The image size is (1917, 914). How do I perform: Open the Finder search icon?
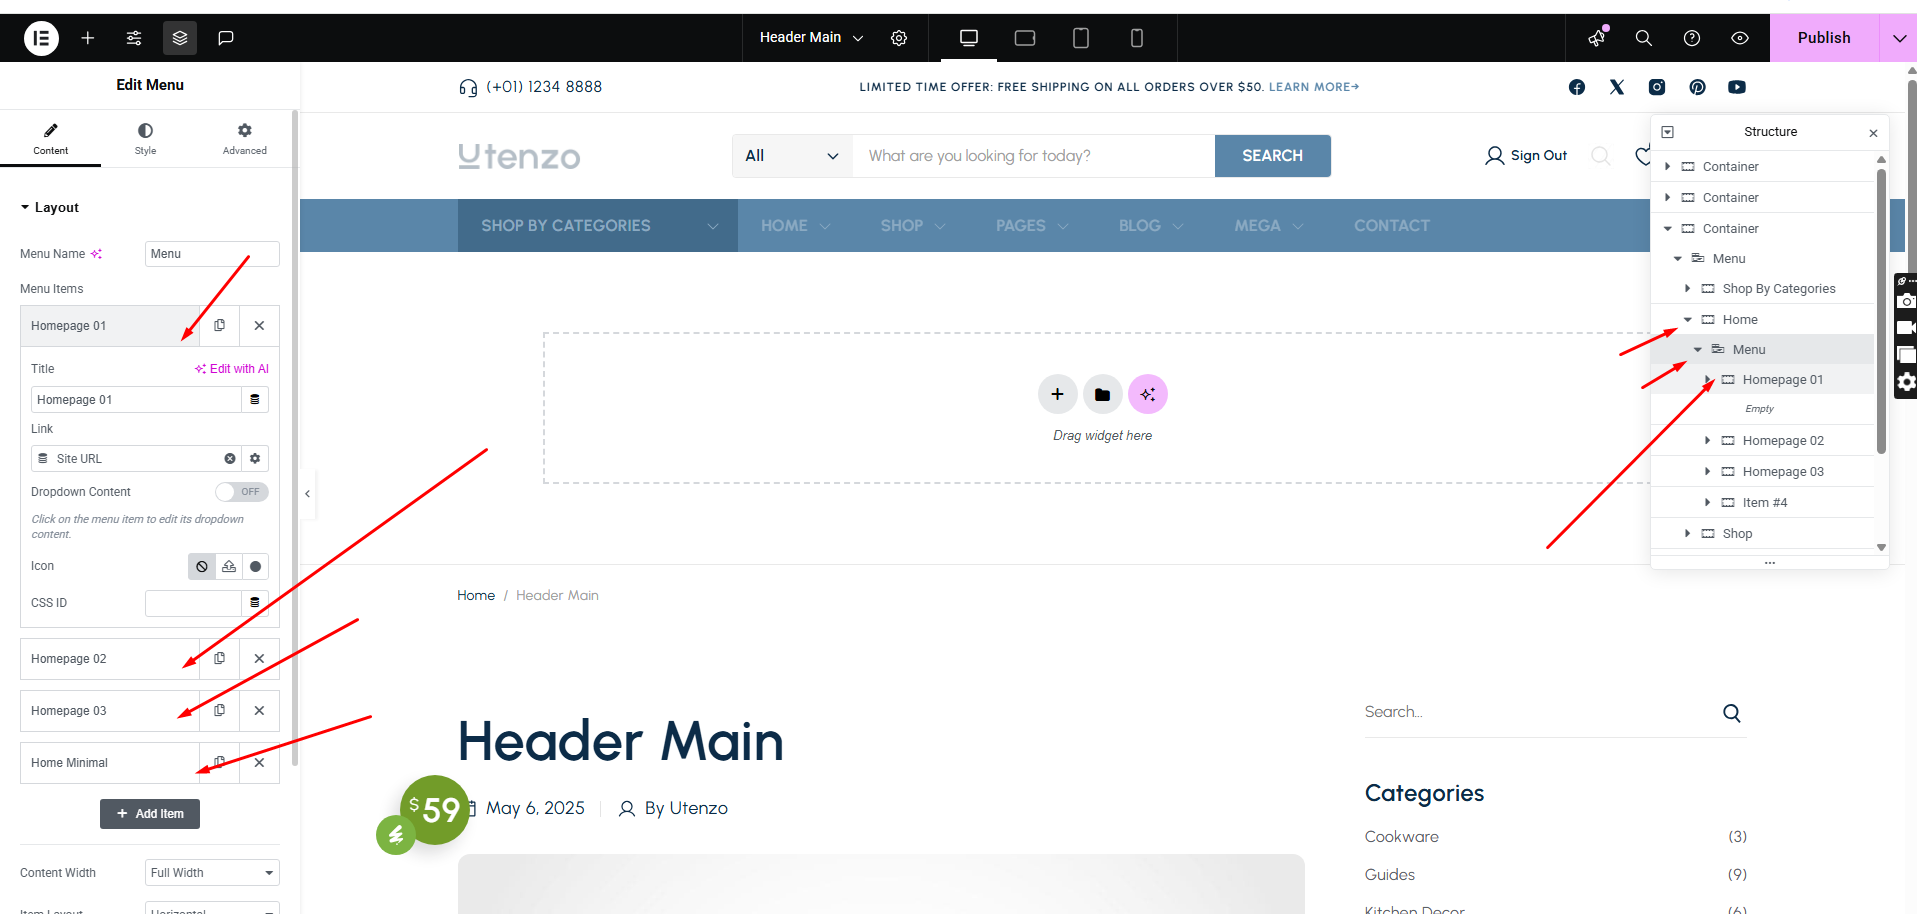coord(1643,38)
